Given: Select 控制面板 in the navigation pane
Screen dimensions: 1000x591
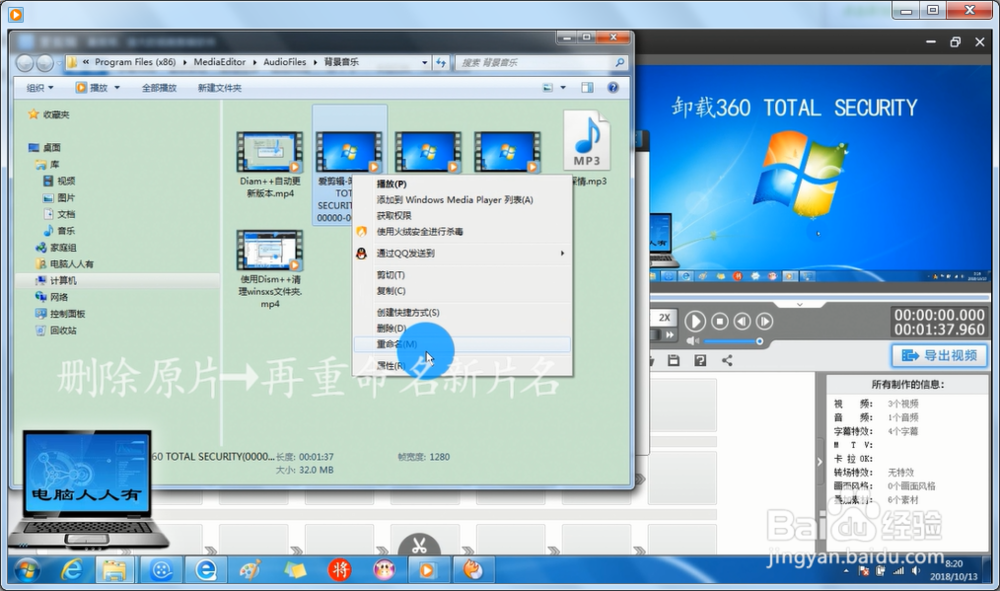Looking at the screenshot, I should pyautogui.click(x=60, y=314).
